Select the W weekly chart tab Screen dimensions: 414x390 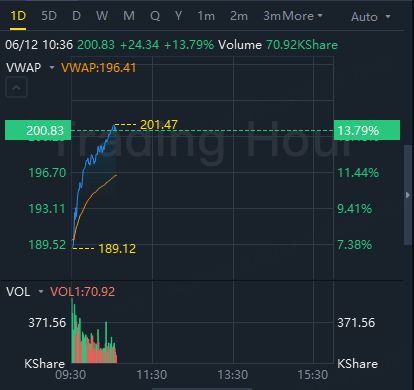pyautogui.click(x=102, y=16)
